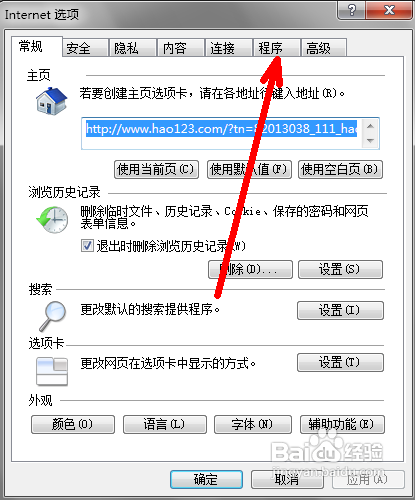This screenshot has width=415, height=500.
Task: Click the 使用空白页(B) button
Action: click(x=340, y=170)
